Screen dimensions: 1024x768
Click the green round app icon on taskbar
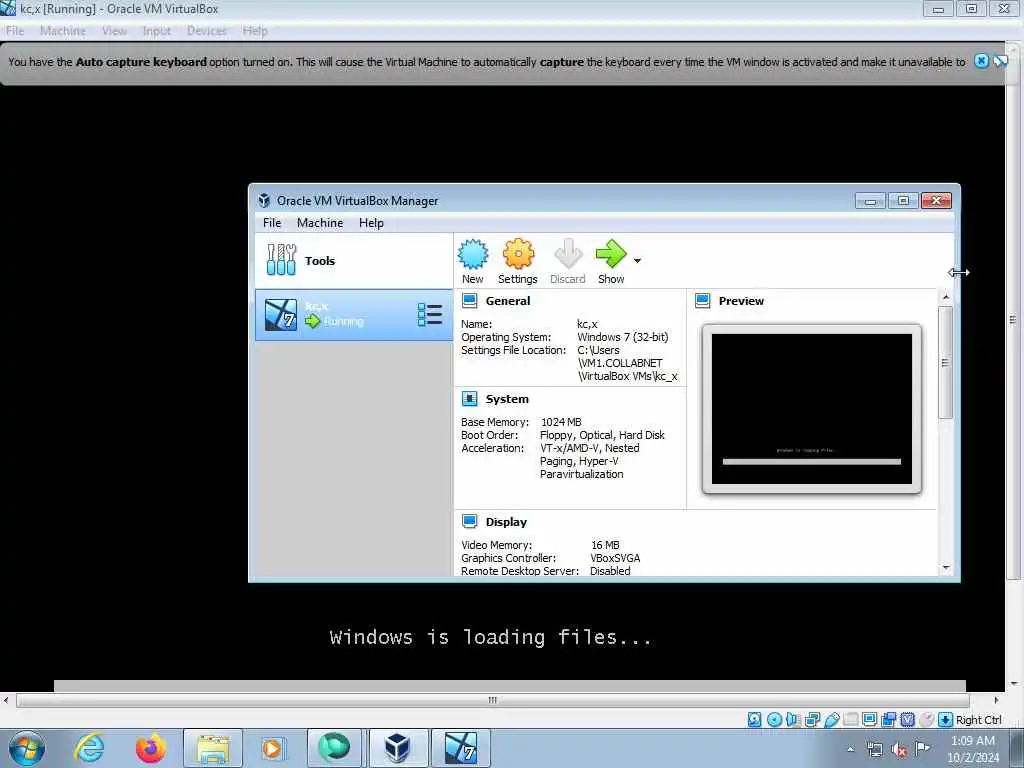pyautogui.click(x=334, y=748)
